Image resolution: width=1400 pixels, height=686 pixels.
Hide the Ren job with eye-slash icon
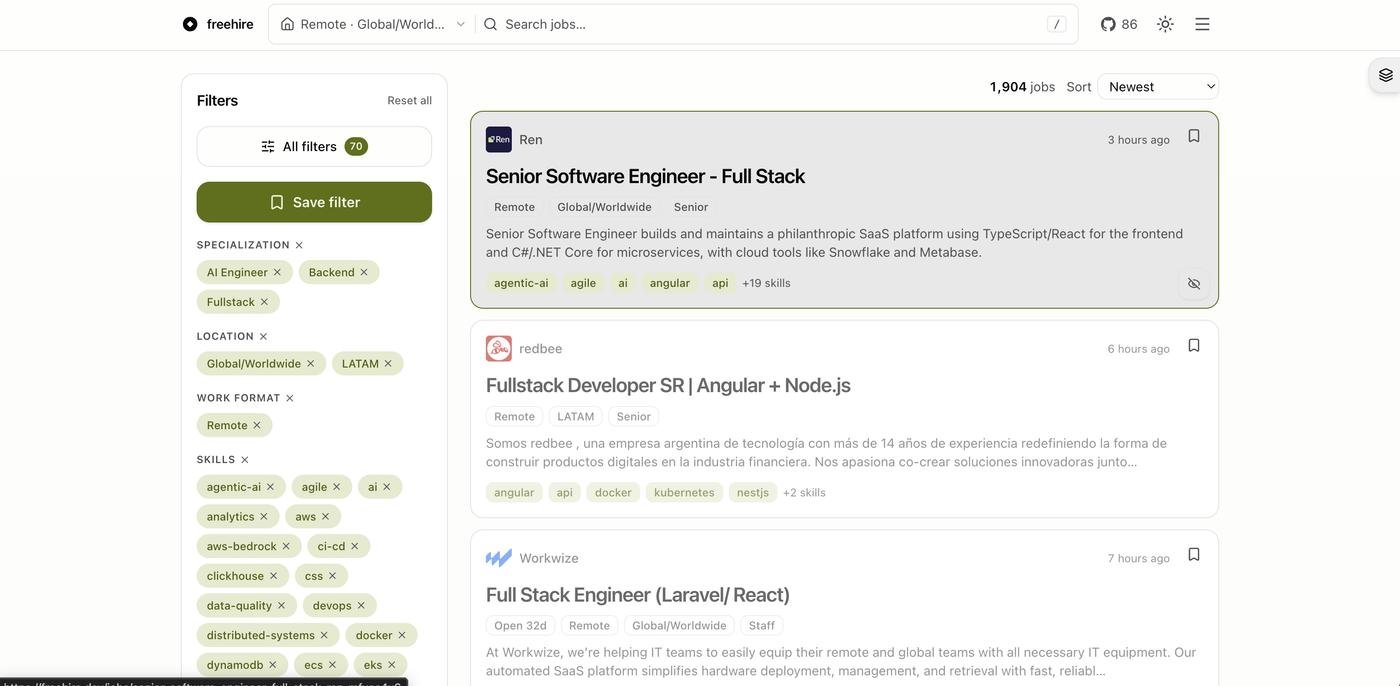[1194, 284]
